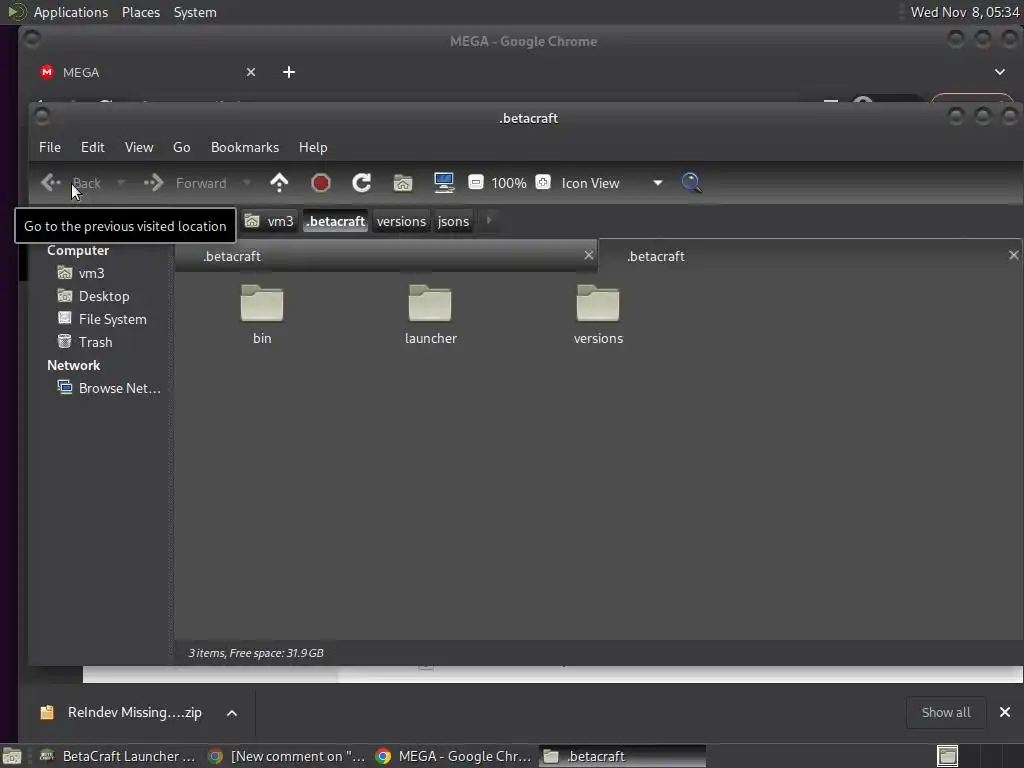Screen dimensions: 1024x768
Task: Open the Home folder toolbar icon
Action: click(403, 183)
